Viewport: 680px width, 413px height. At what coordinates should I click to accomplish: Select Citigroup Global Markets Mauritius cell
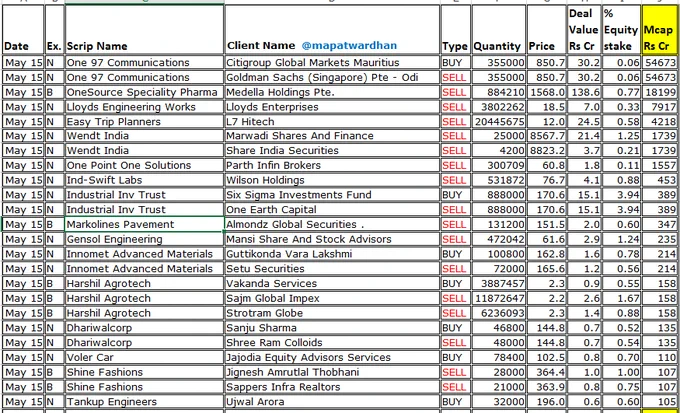pyautogui.click(x=332, y=62)
